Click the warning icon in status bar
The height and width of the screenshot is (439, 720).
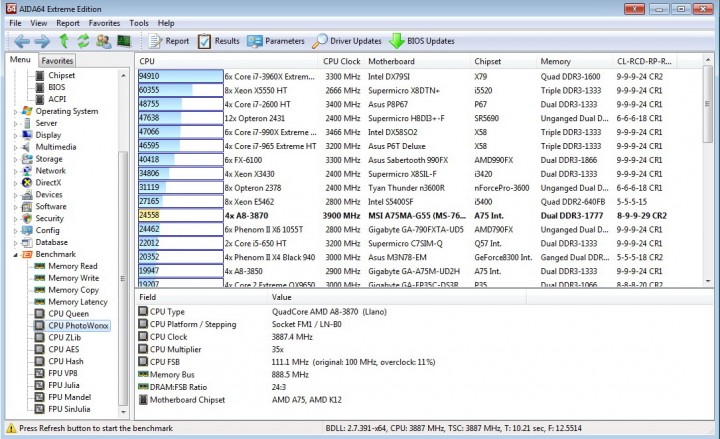pos(11,428)
